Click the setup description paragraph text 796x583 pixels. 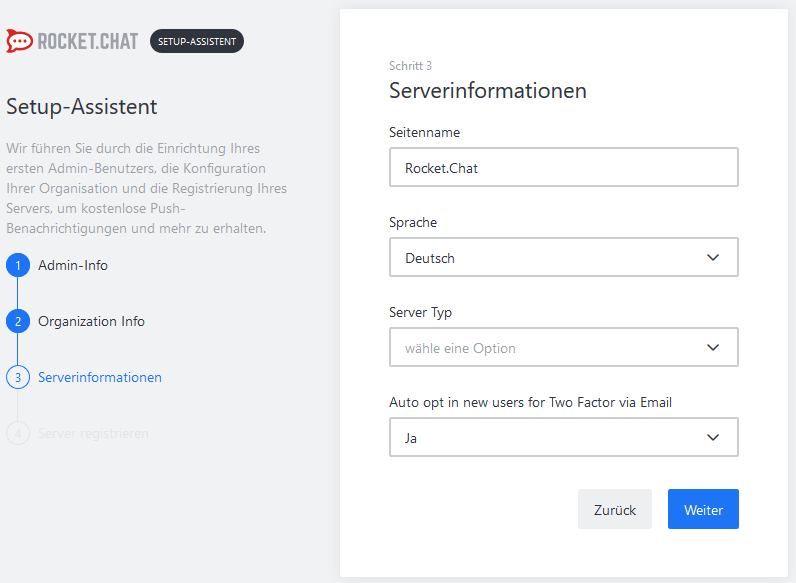click(147, 188)
